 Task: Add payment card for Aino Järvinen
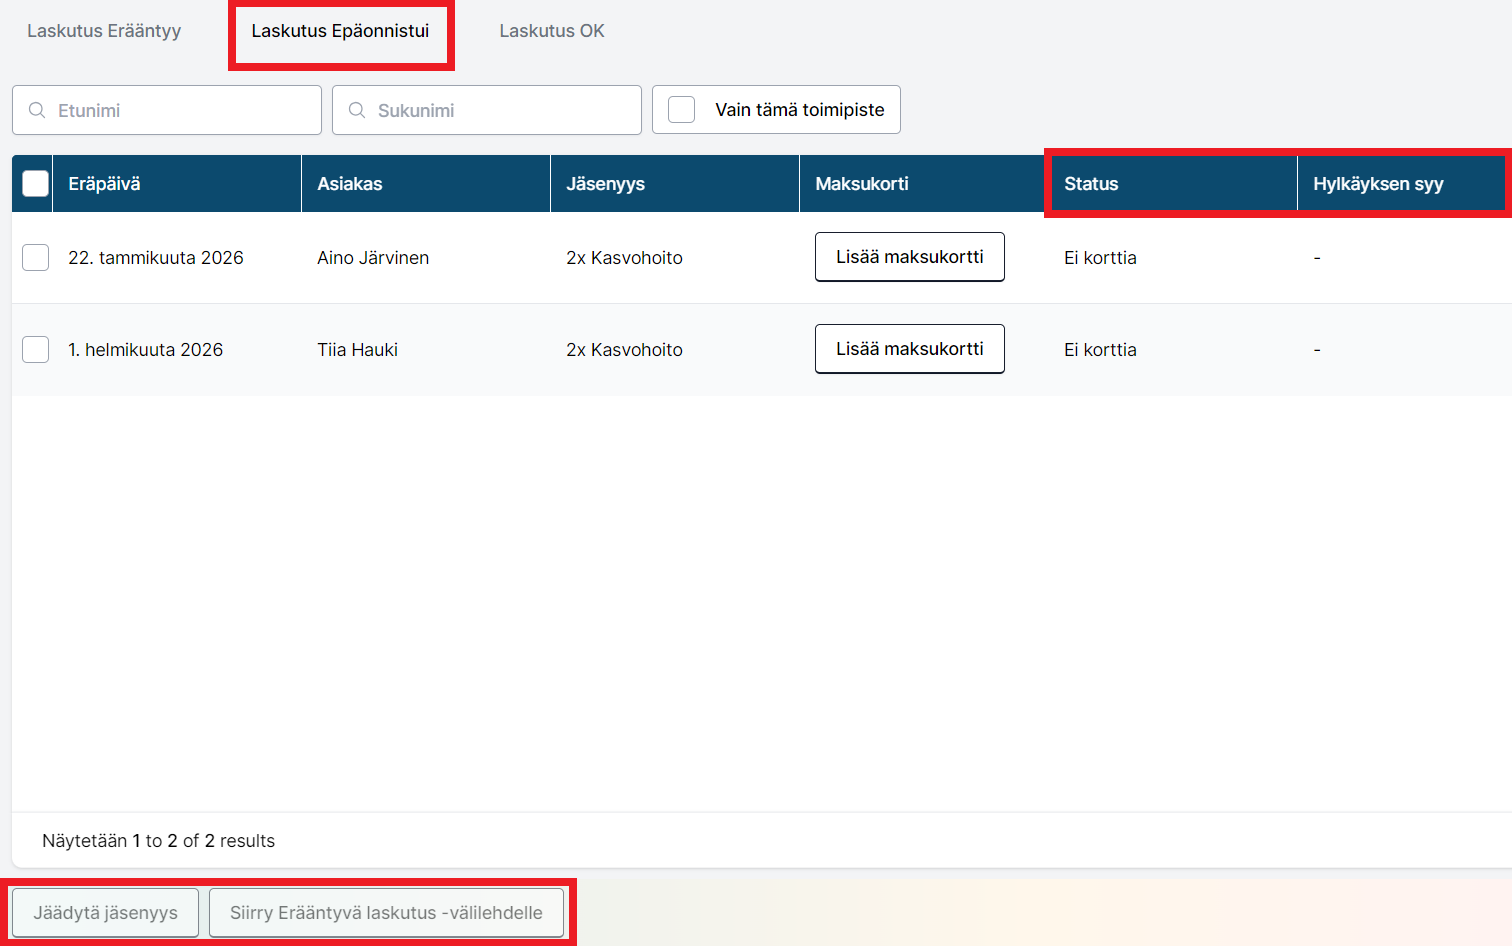coord(909,257)
